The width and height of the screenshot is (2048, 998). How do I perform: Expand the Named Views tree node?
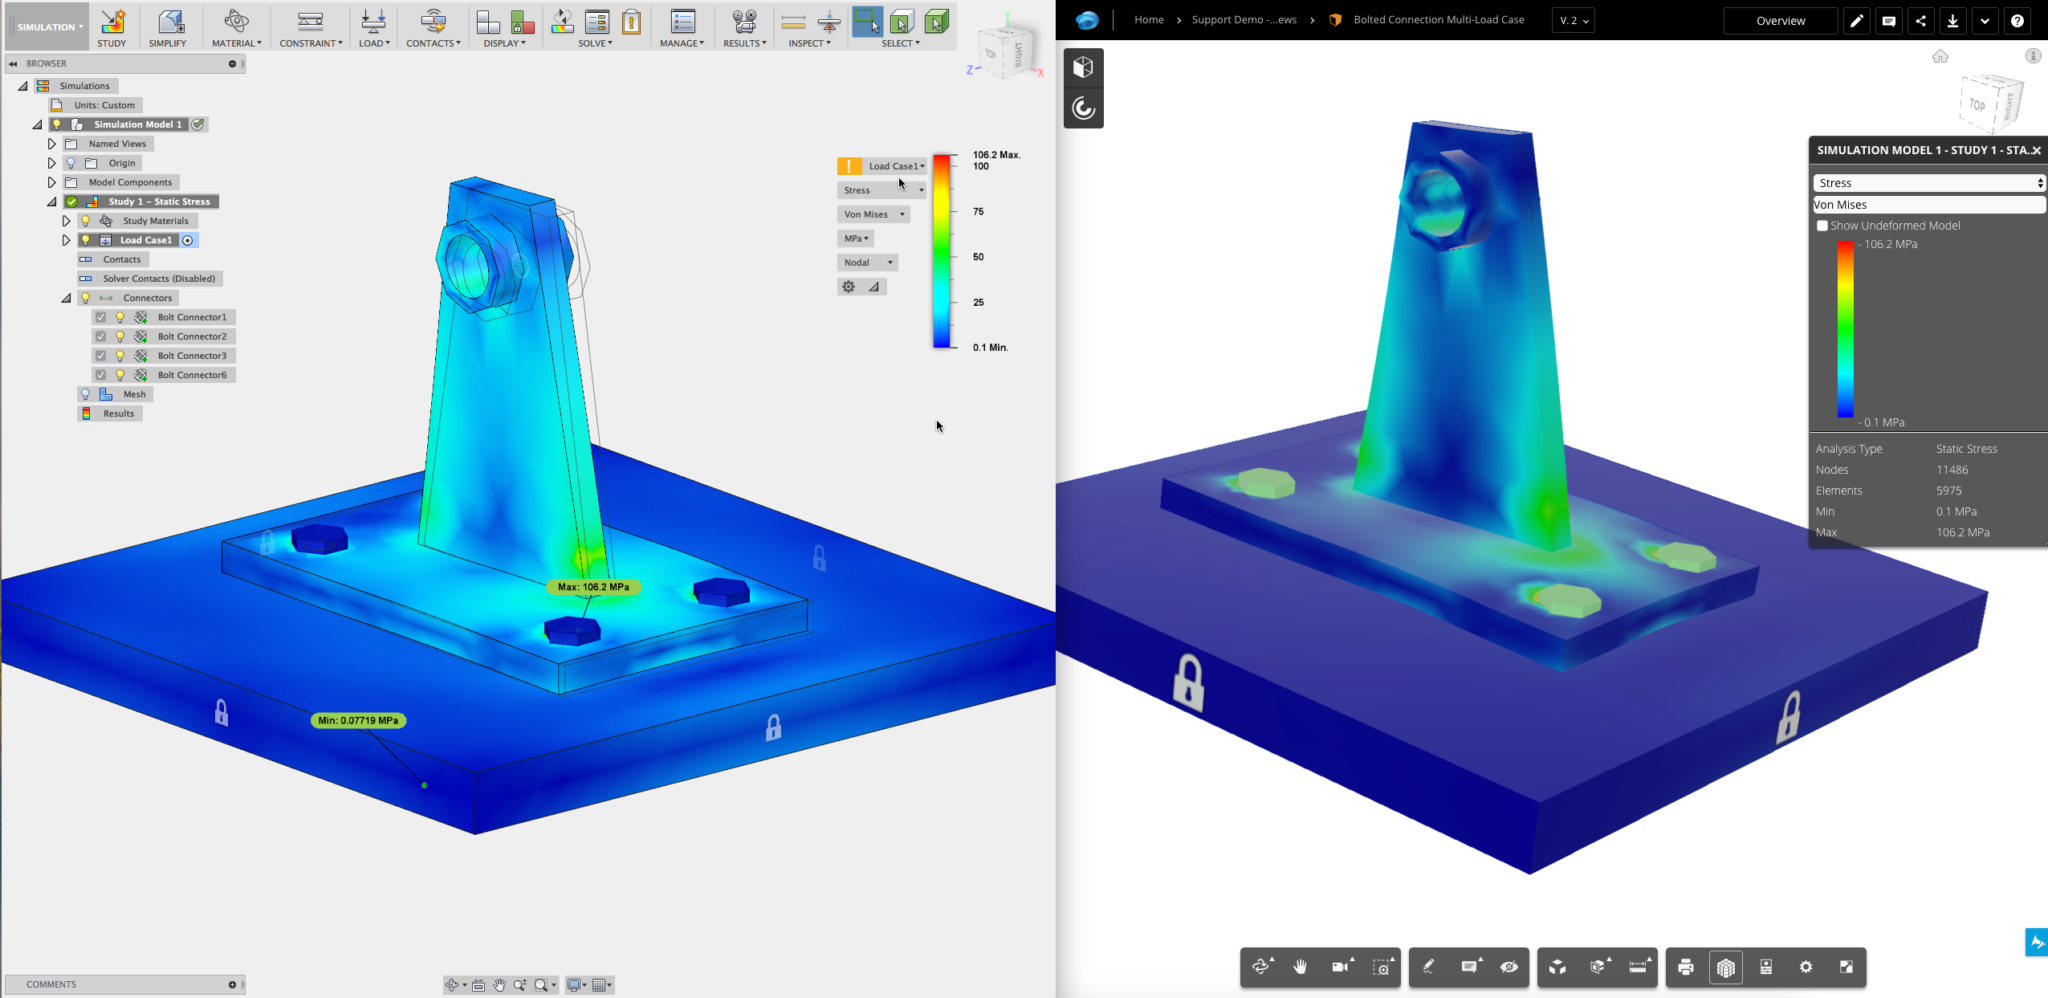tap(52, 144)
